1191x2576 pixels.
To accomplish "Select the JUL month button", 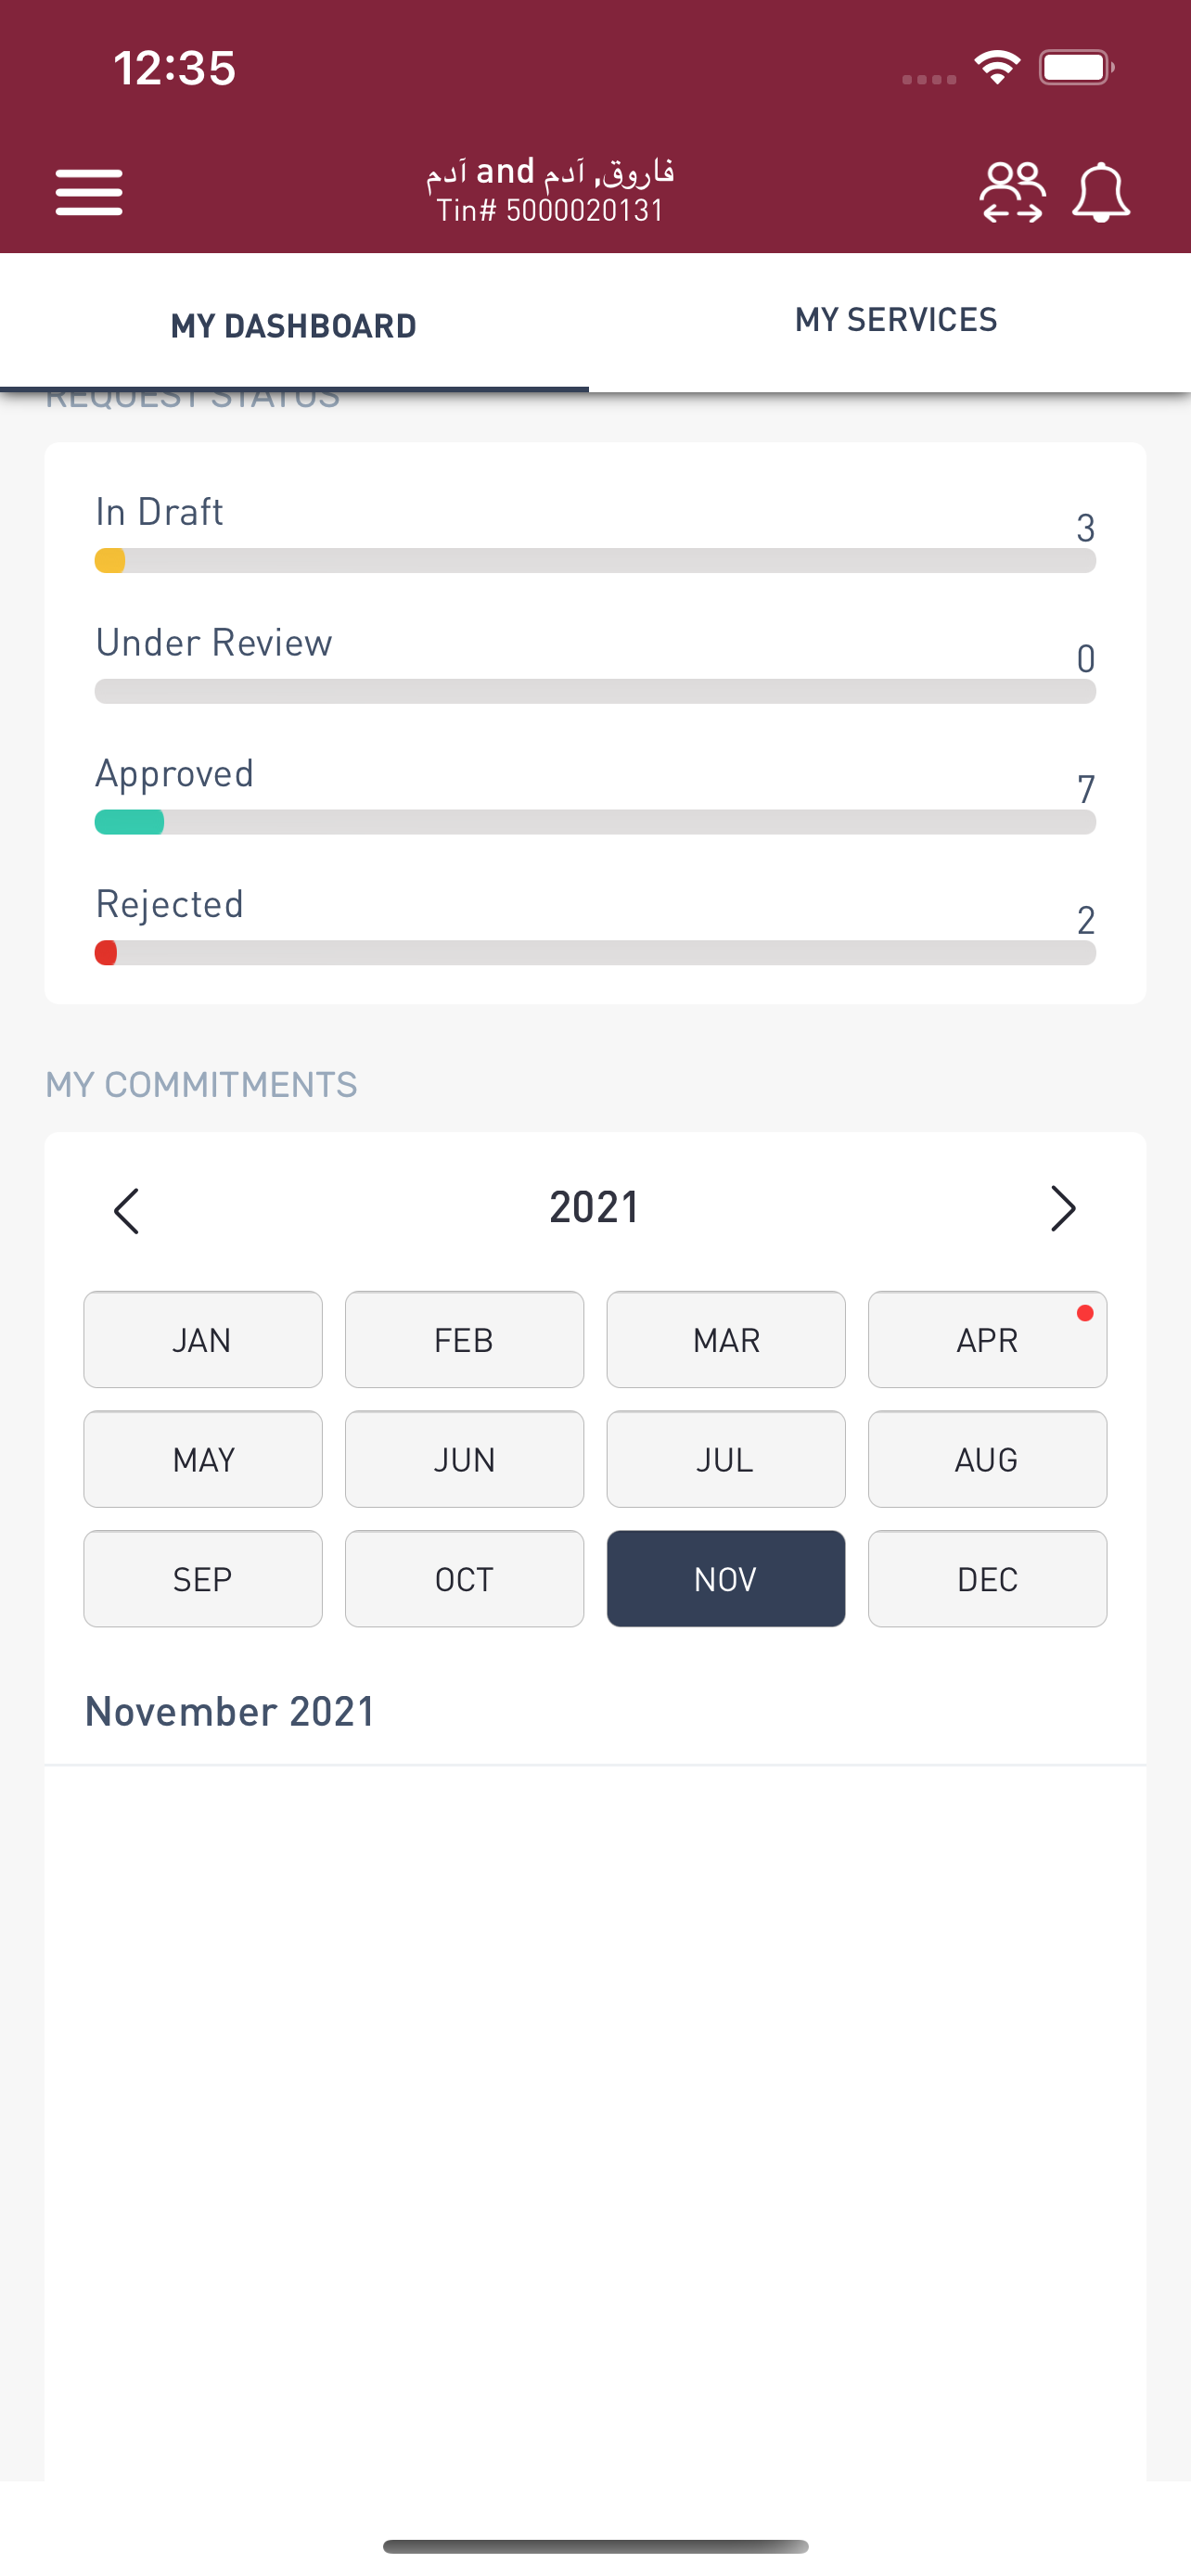I will coord(726,1459).
